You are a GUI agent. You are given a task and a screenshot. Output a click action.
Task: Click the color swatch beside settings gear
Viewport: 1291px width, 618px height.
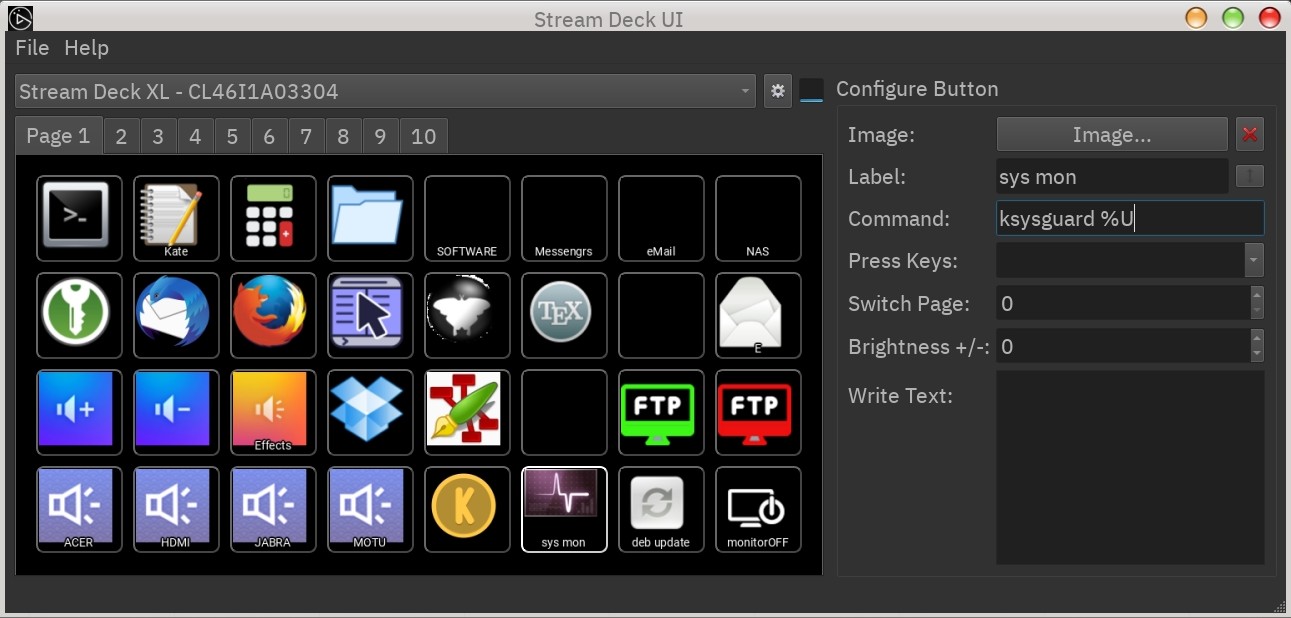(812, 91)
